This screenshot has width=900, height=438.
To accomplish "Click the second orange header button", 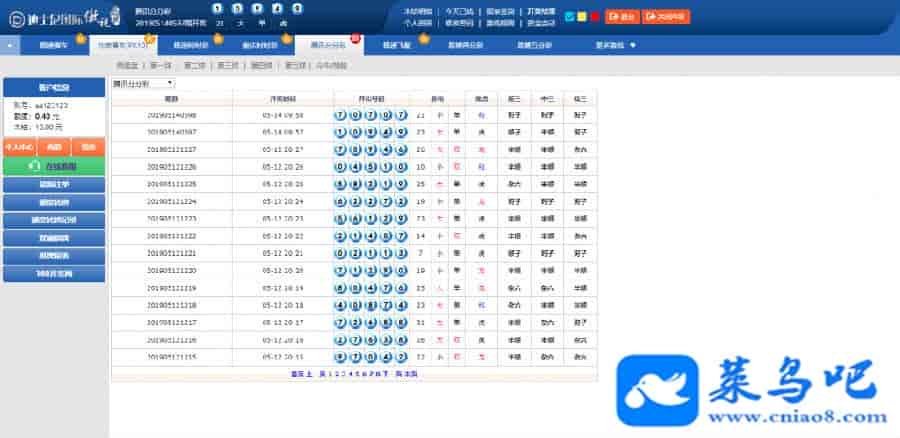I will tap(665, 17).
